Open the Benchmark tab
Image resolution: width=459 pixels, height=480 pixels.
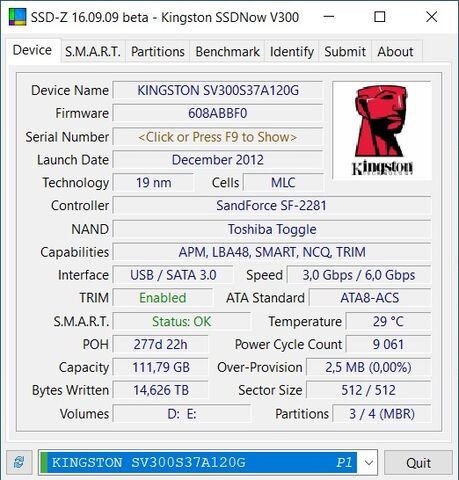[227, 52]
